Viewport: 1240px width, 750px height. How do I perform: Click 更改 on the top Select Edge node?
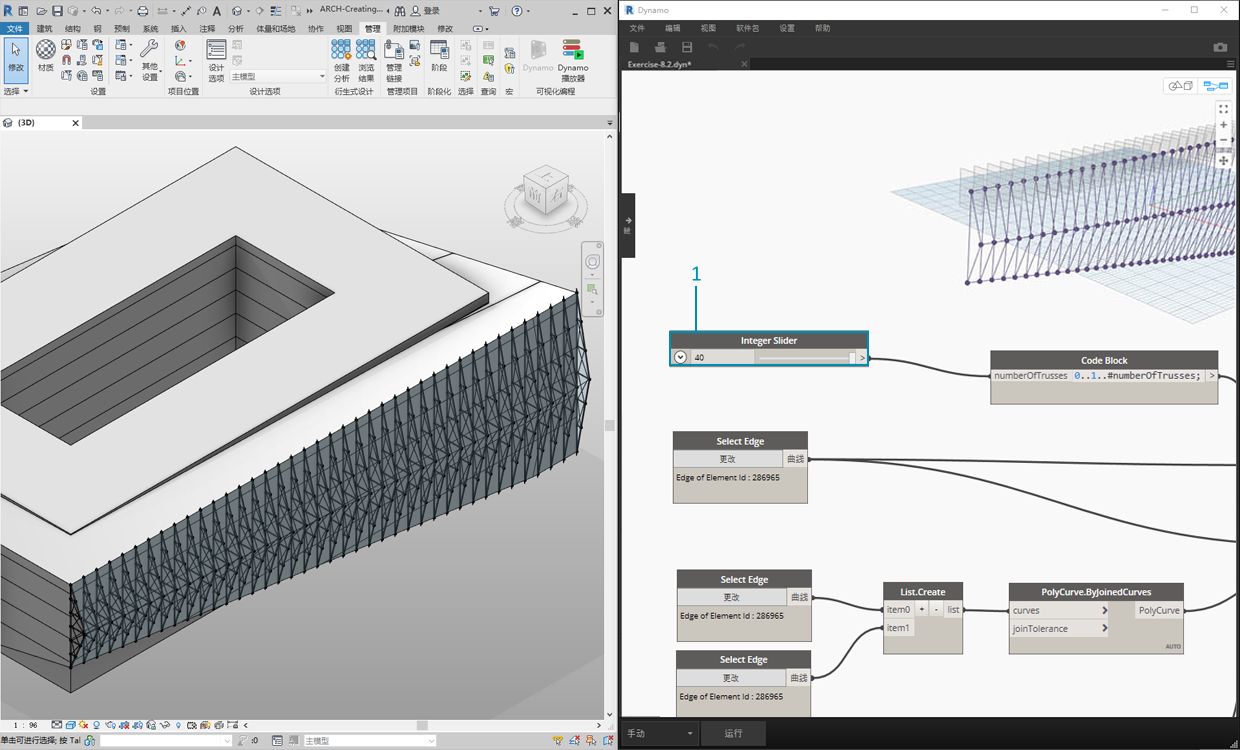point(728,459)
